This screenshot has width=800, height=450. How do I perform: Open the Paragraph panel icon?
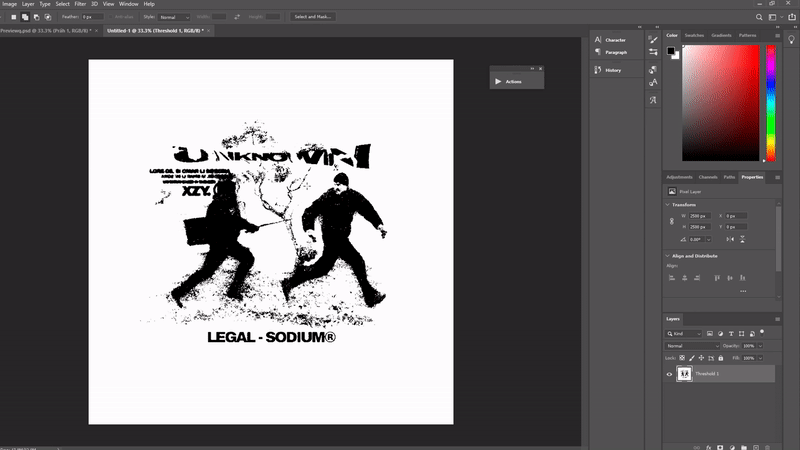click(598, 52)
